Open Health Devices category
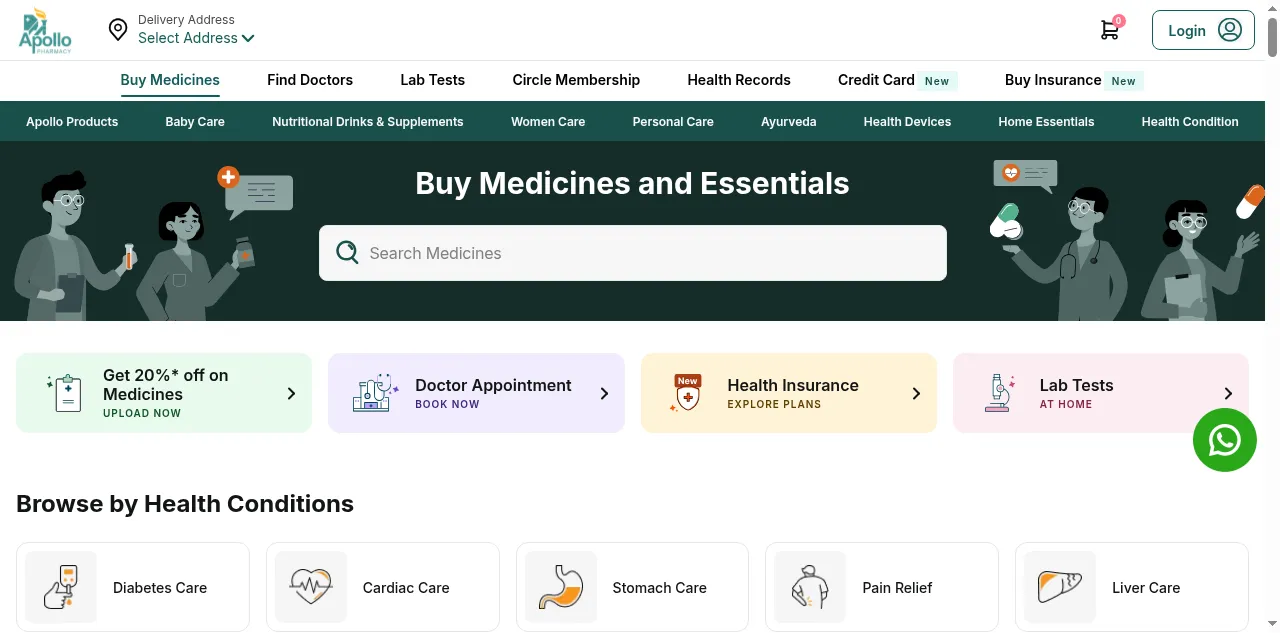The height and width of the screenshot is (633, 1280). [907, 121]
